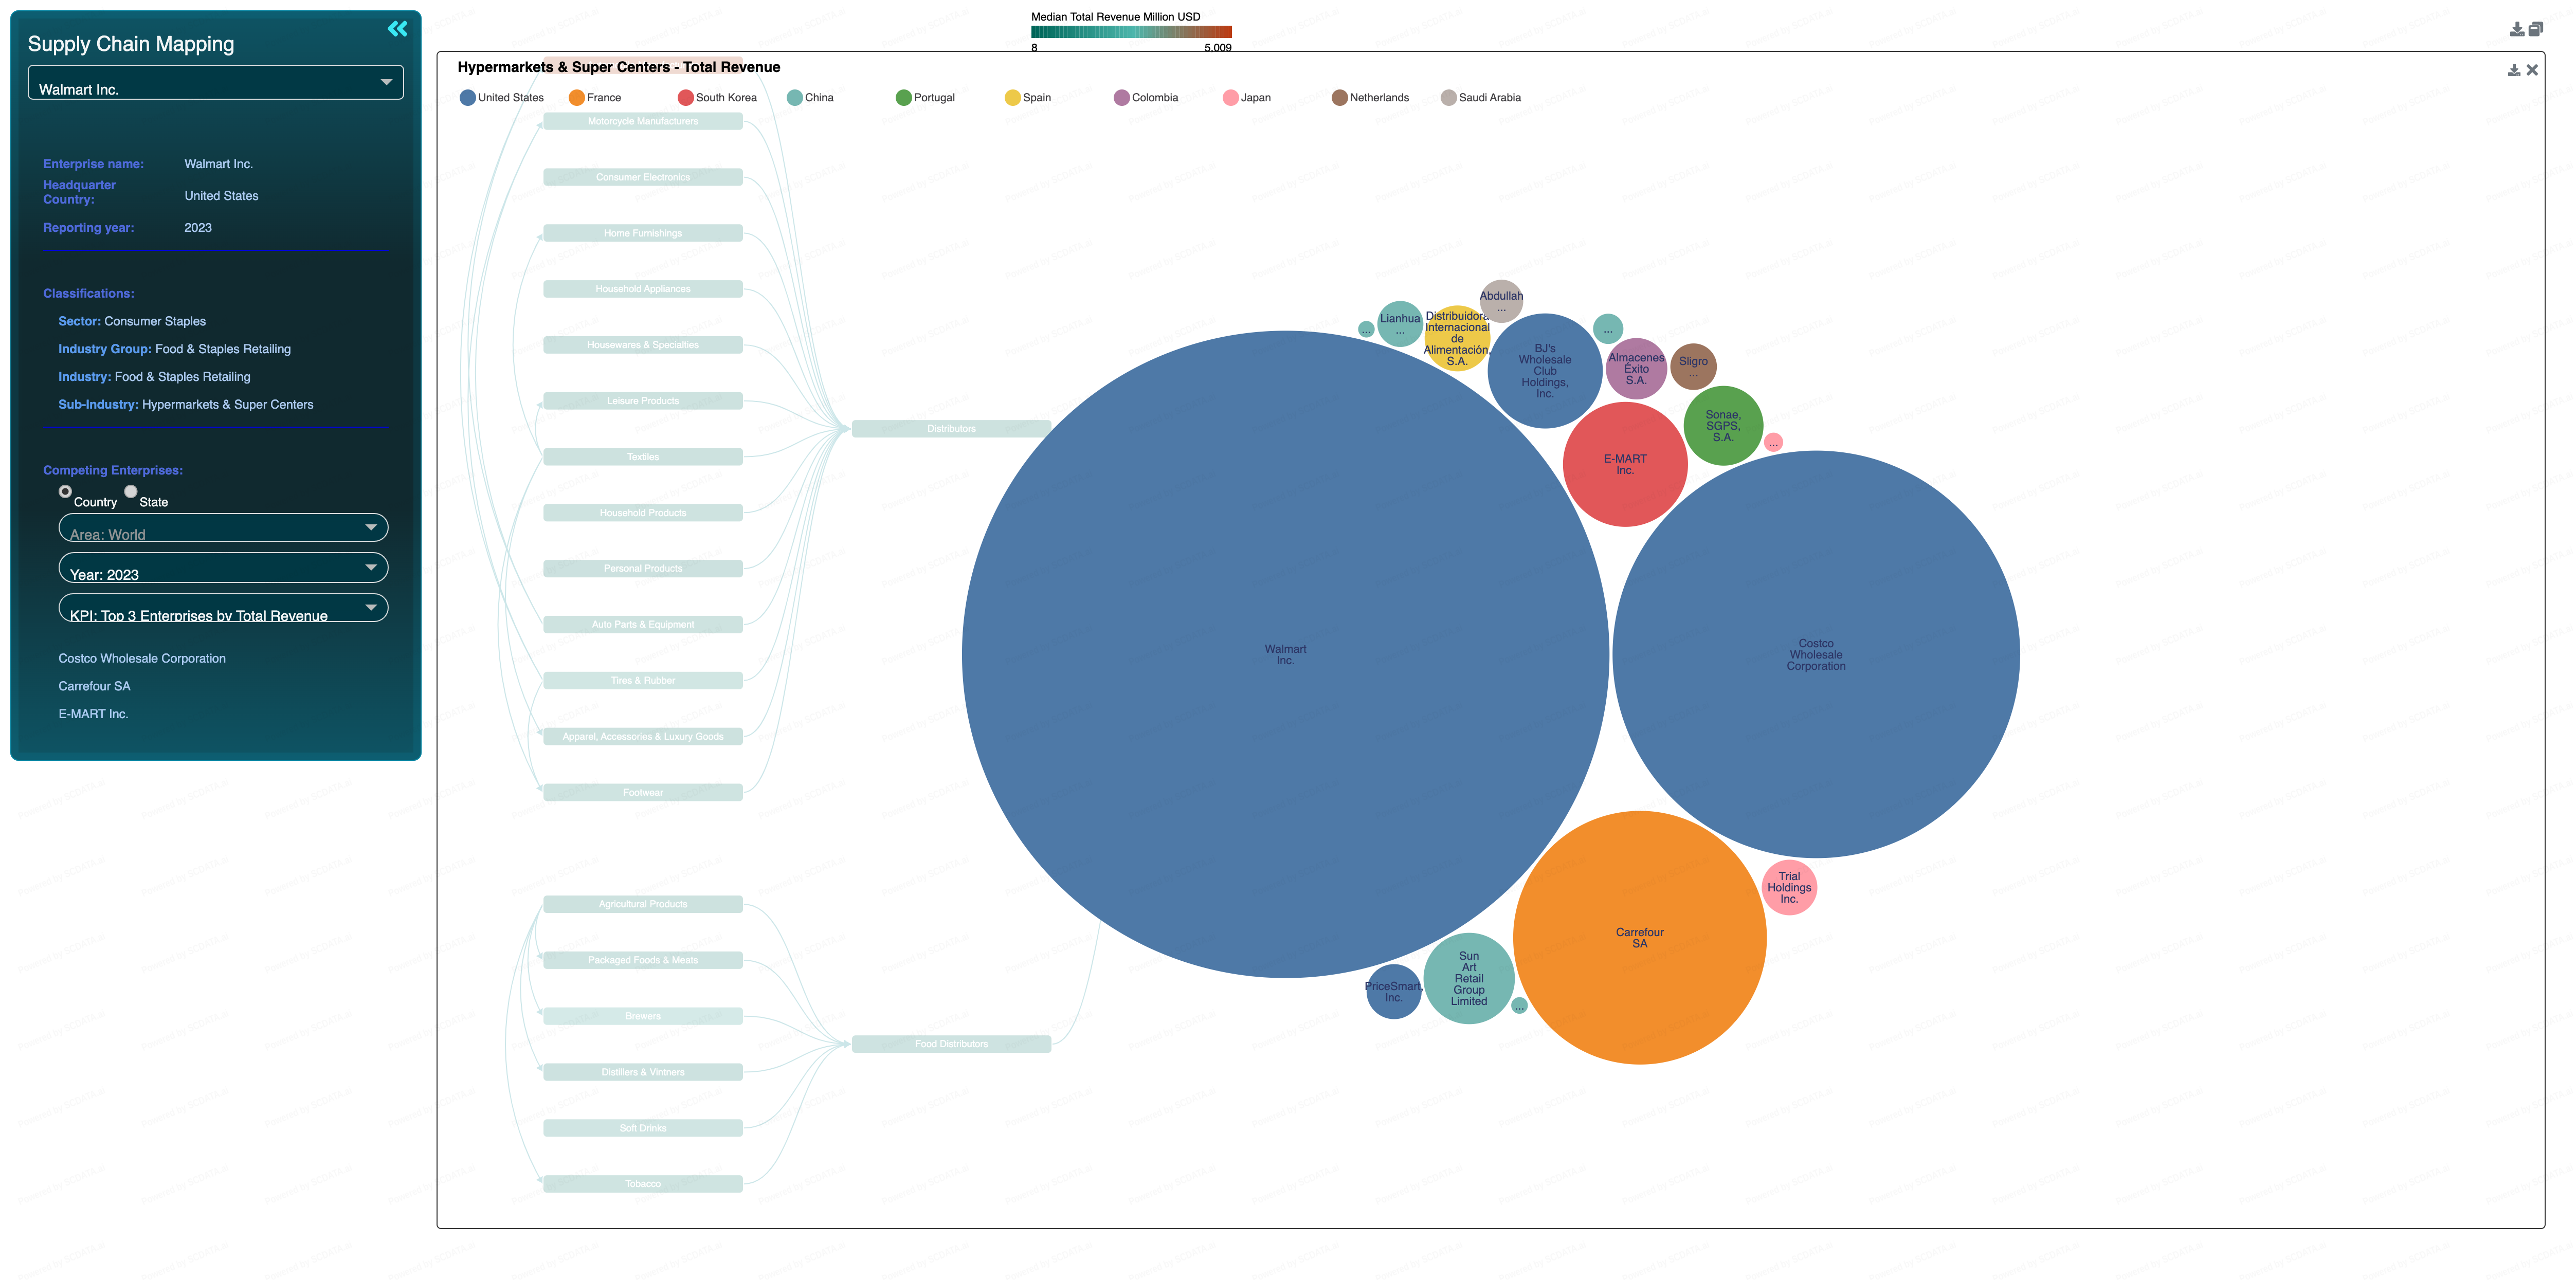Collapse the Supply Chain Mapping panel
Screen dimensions: 2576x1280
397,29
